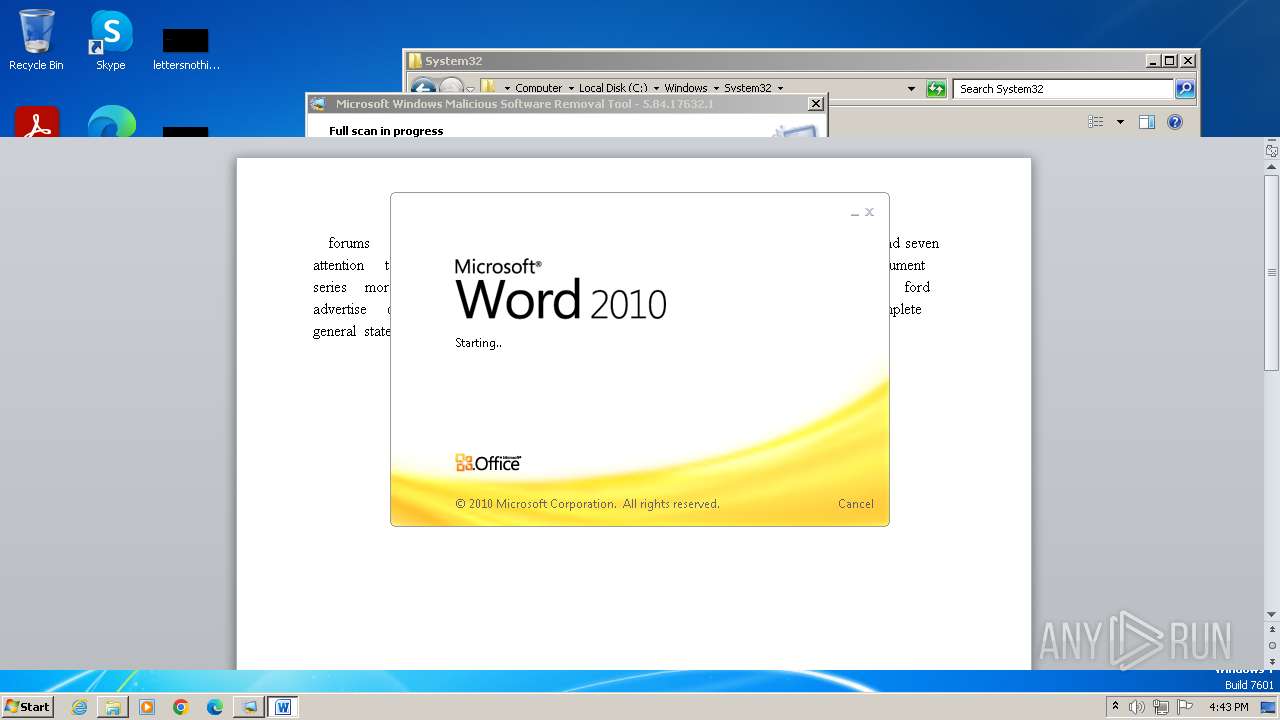Select Local Disk (C:) in address bar

tap(613, 89)
